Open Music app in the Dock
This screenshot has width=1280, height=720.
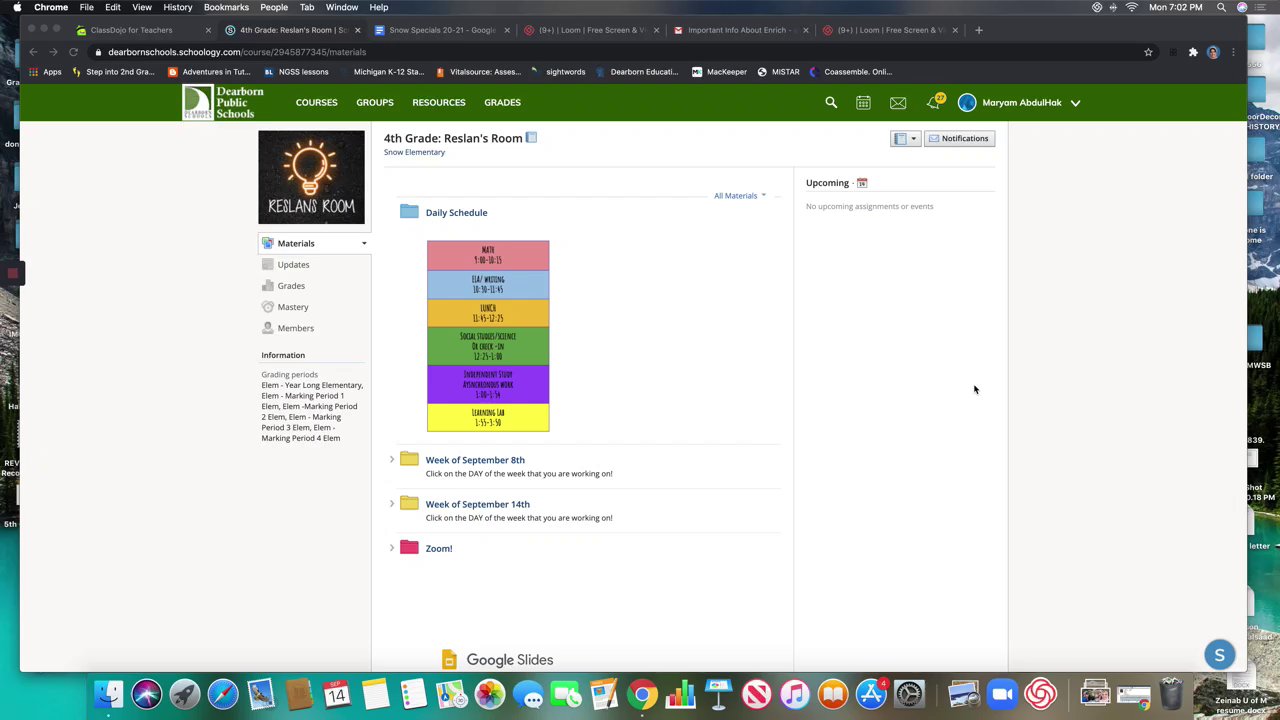[x=795, y=693]
